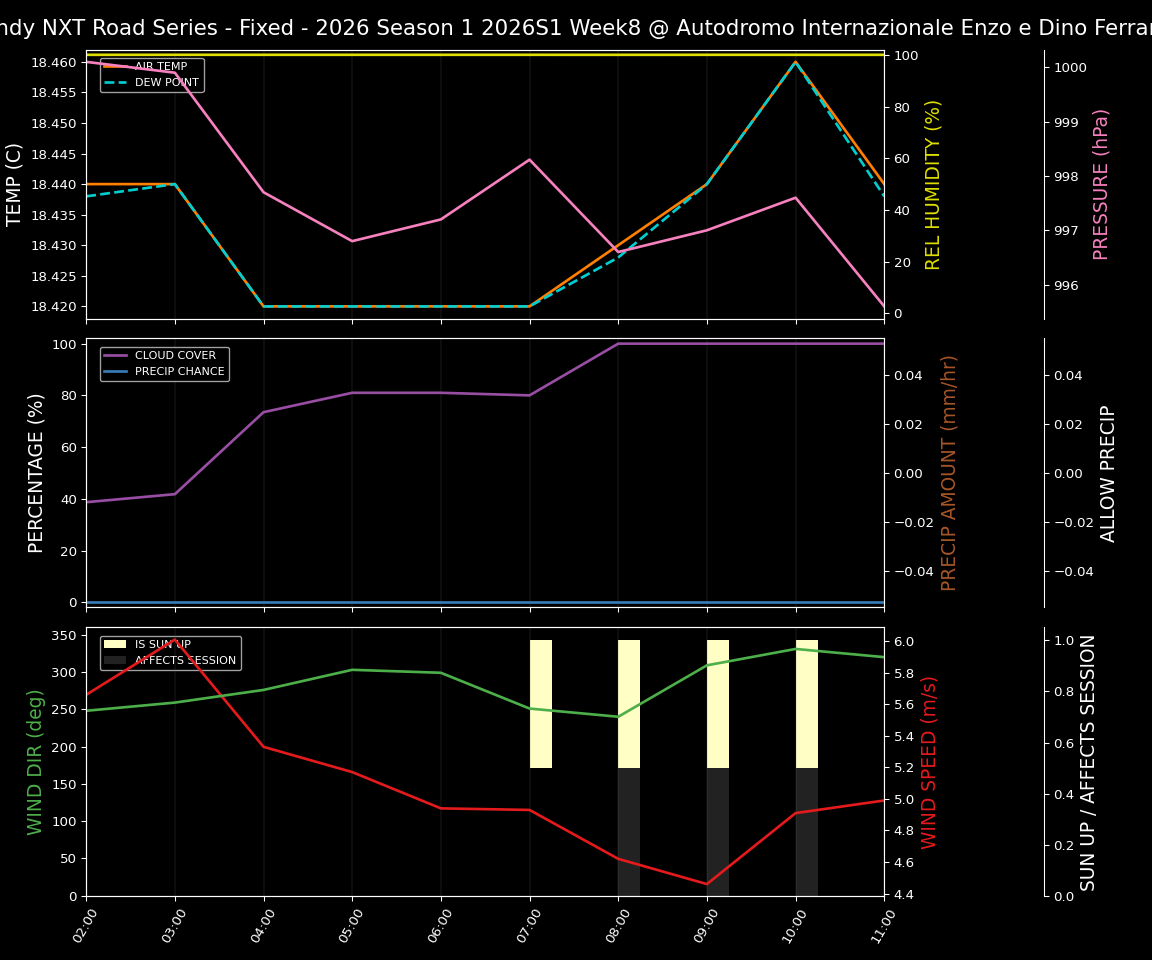This screenshot has width=1152, height=960.
Task: Click the pink pressure line at its peak
Action: pyautogui.click(x=795, y=197)
